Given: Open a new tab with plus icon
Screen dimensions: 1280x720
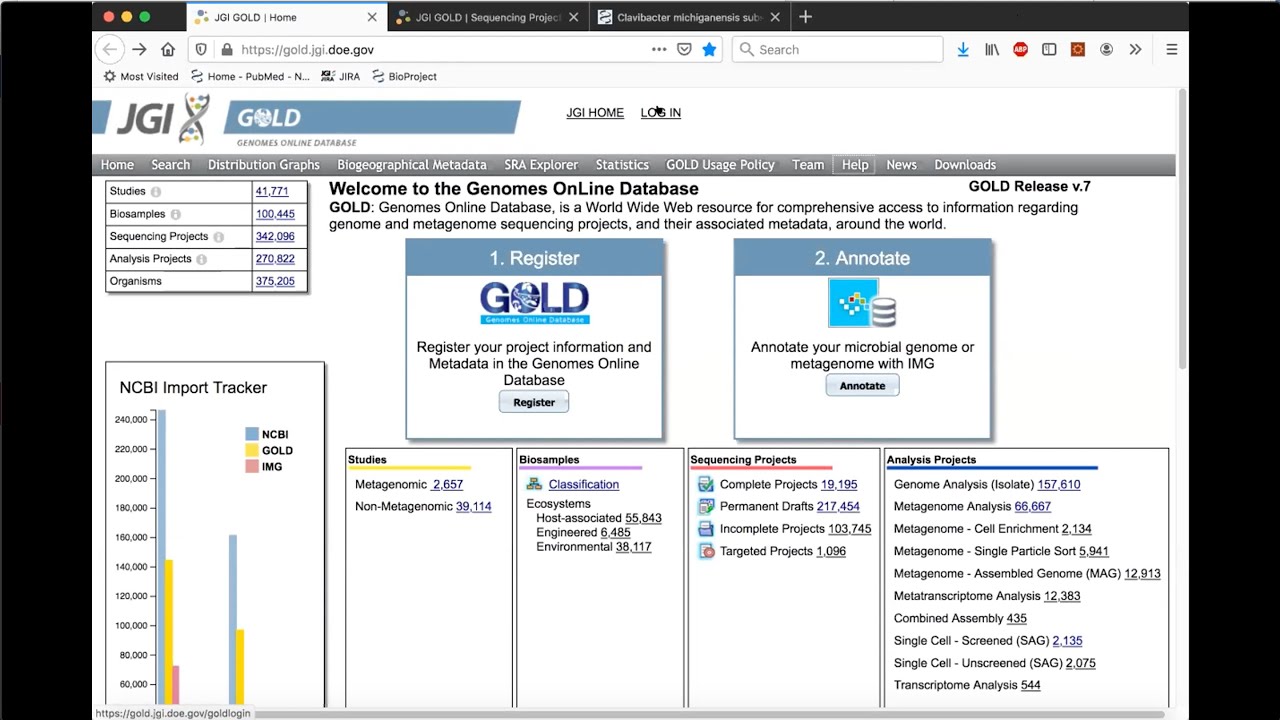Looking at the screenshot, I should click(805, 17).
